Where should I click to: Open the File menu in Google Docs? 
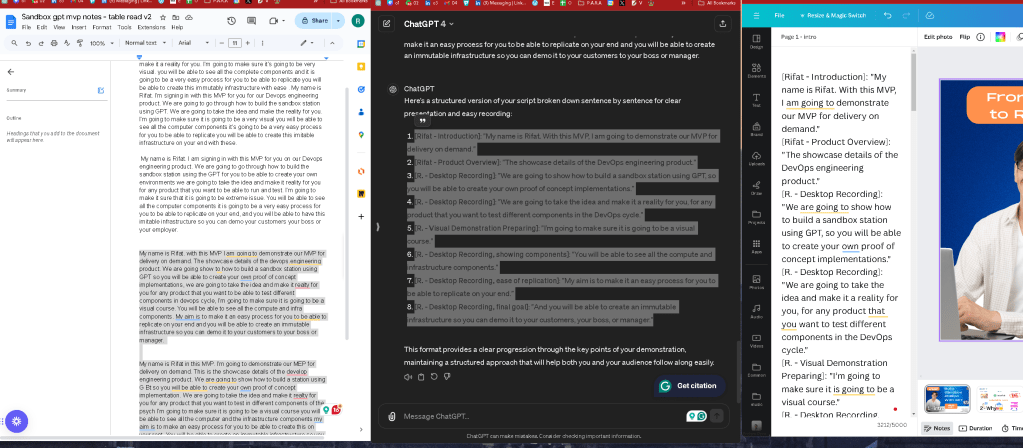coord(26,27)
